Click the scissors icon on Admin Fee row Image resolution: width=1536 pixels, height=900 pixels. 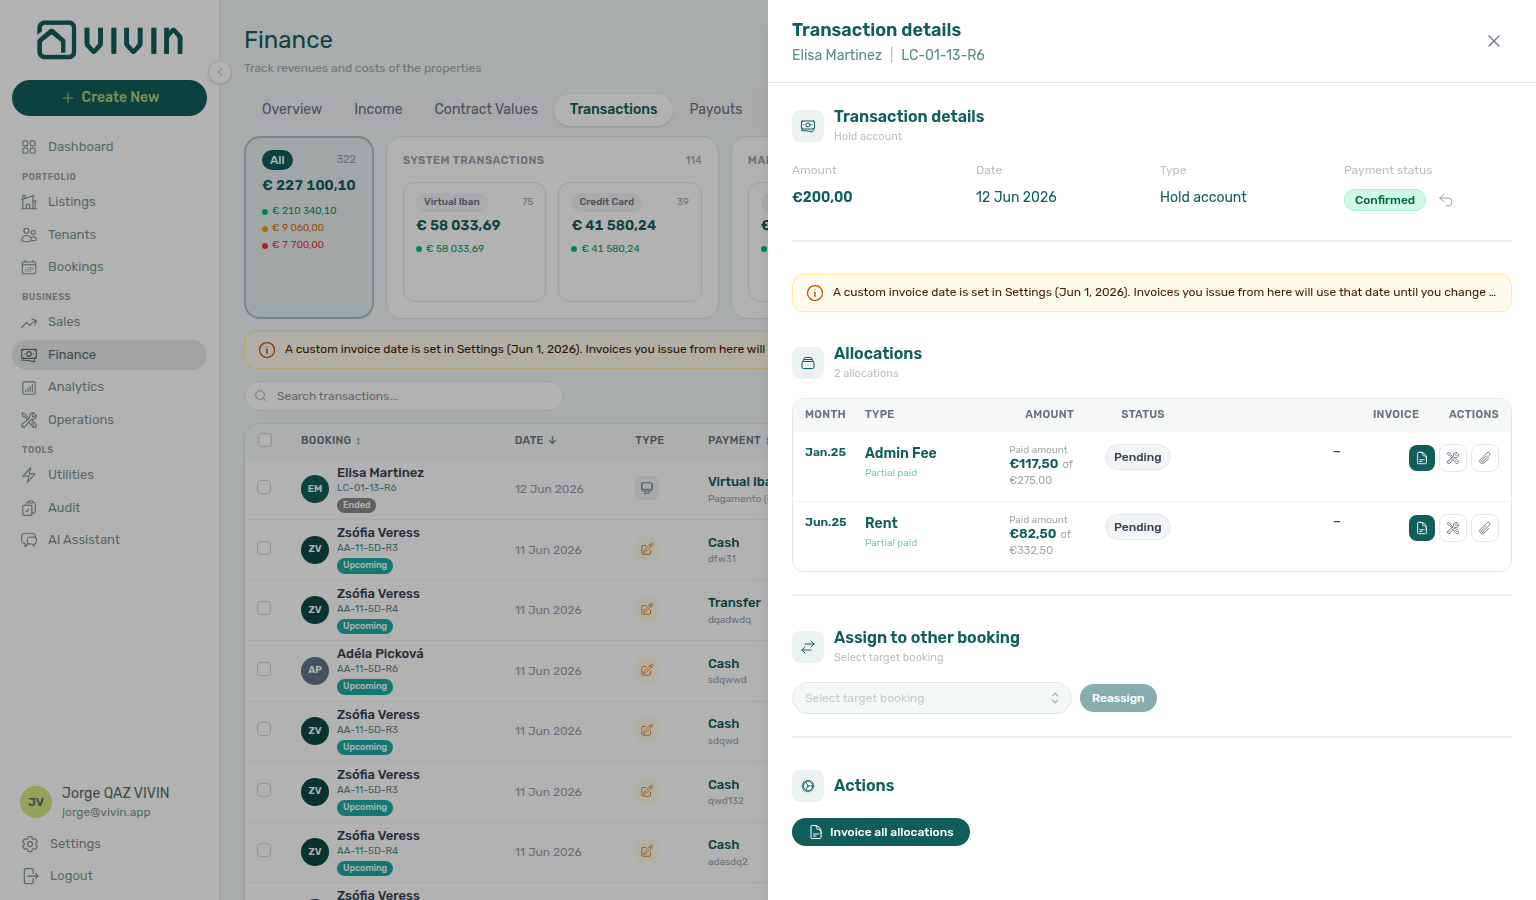tap(1453, 458)
